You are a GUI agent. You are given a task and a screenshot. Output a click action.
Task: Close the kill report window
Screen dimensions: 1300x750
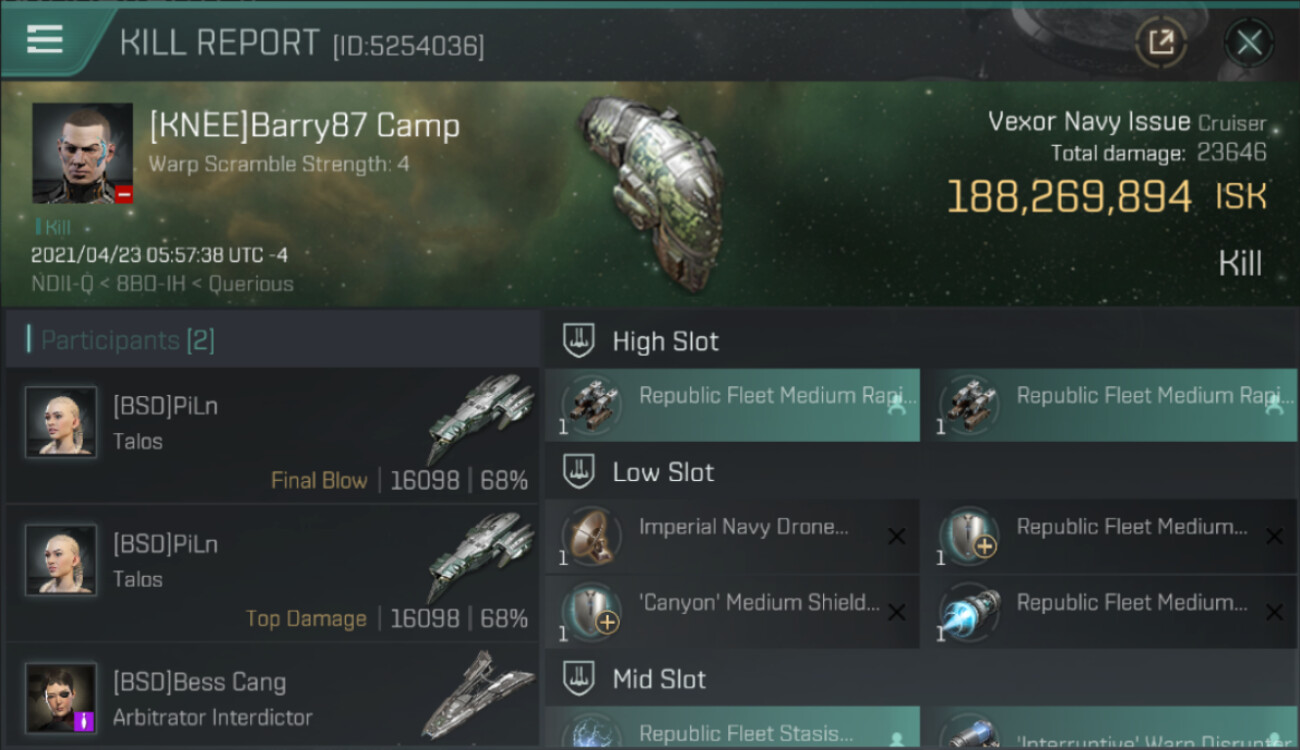coord(1249,42)
